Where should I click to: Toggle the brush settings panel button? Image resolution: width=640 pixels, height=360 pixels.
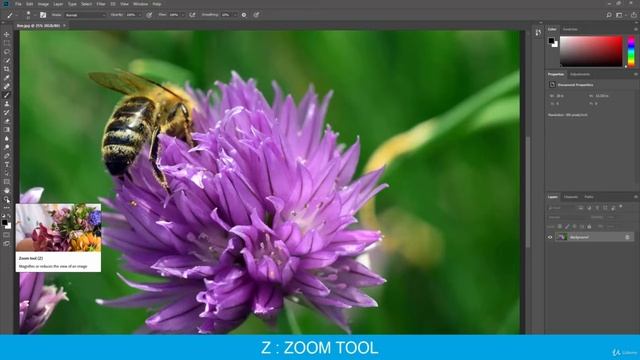click(x=43, y=15)
